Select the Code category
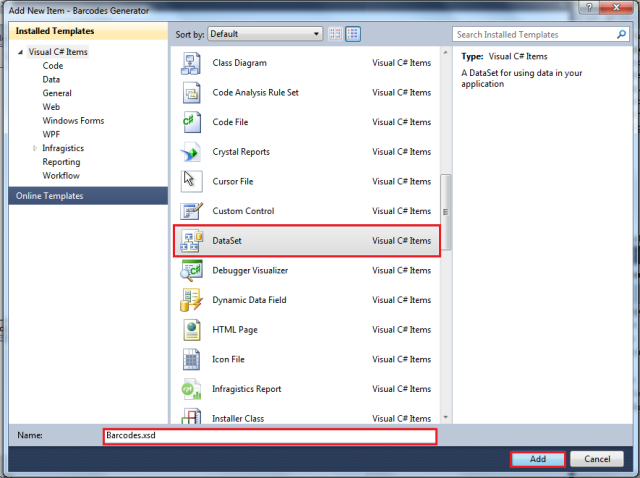 [x=53, y=66]
